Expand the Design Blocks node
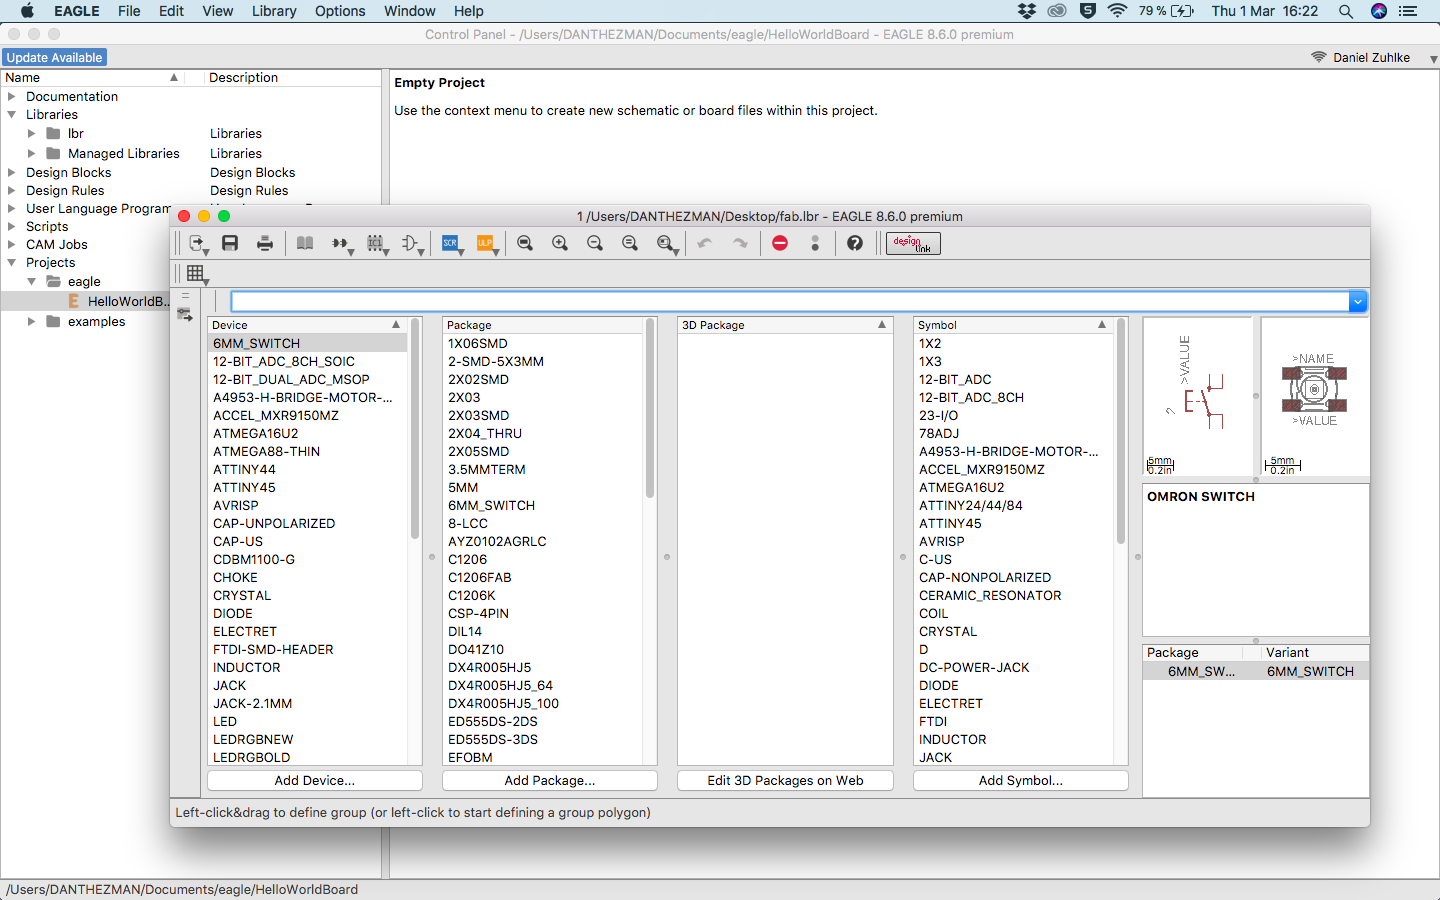 pyautogui.click(x=11, y=172)
